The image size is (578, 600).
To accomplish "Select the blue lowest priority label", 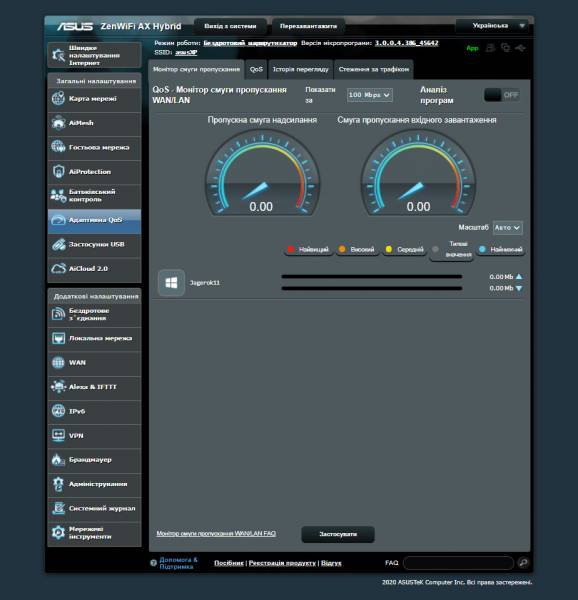I will coord(501,249).
